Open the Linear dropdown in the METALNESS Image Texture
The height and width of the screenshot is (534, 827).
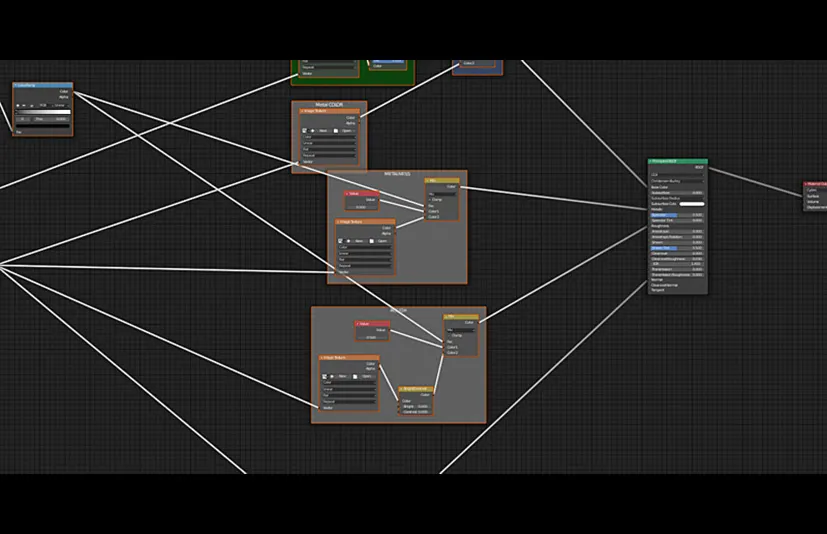364,254
